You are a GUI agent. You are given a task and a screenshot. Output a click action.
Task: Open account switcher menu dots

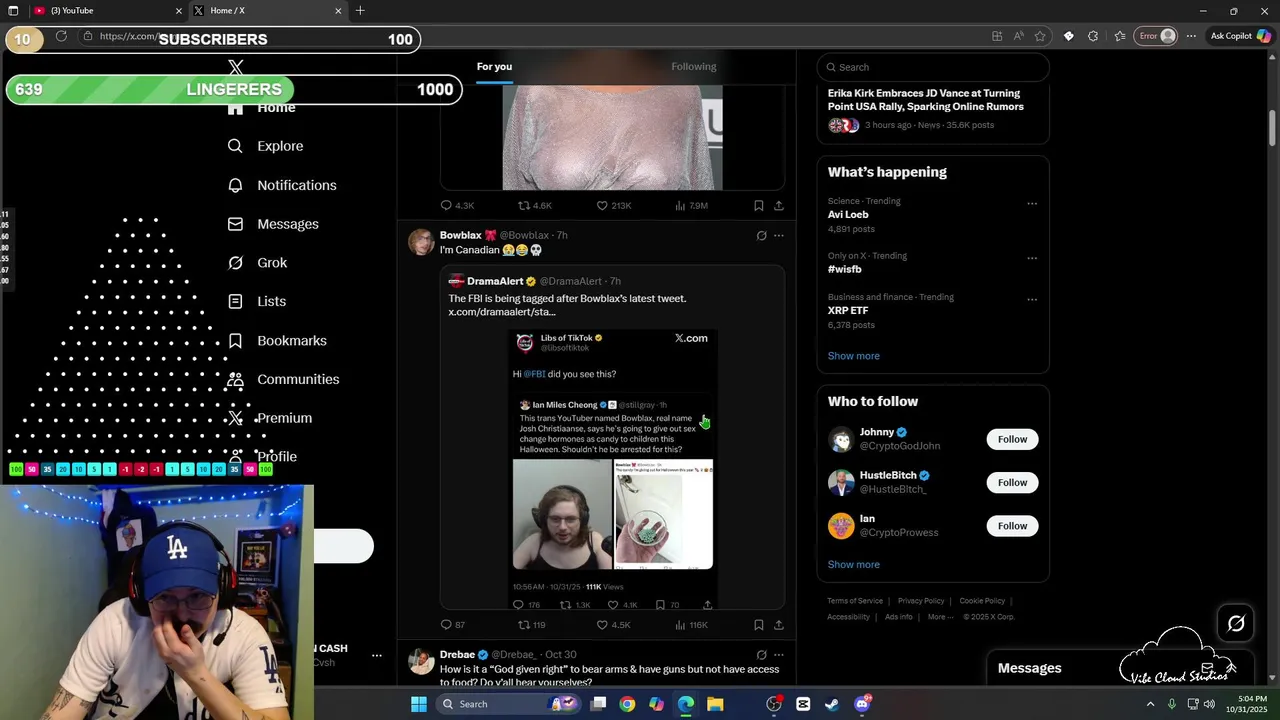click(377, 656)
